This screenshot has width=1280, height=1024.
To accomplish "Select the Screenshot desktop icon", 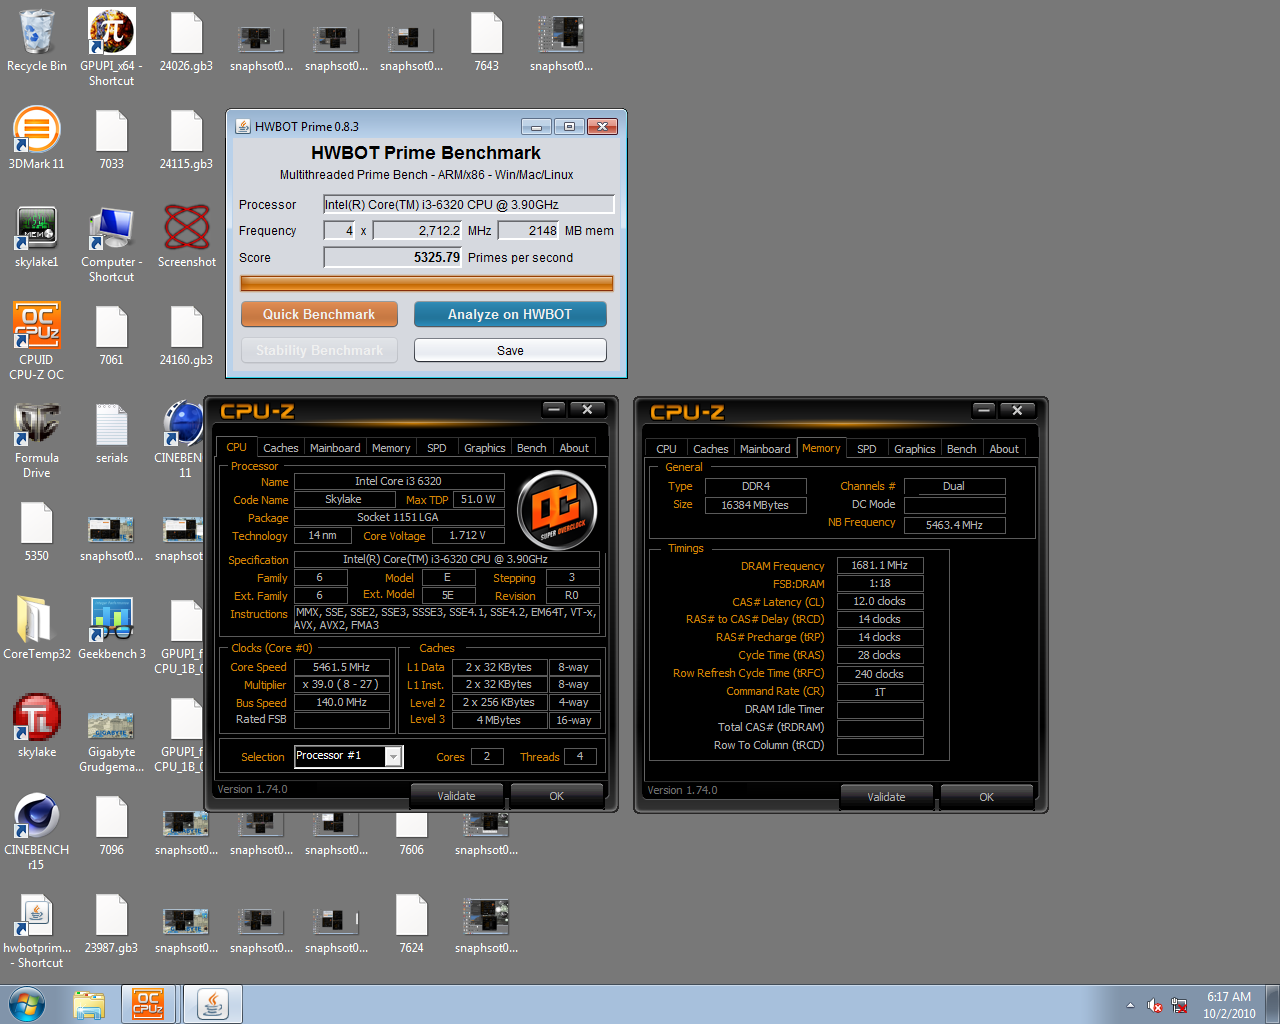I will coord(186,237).
